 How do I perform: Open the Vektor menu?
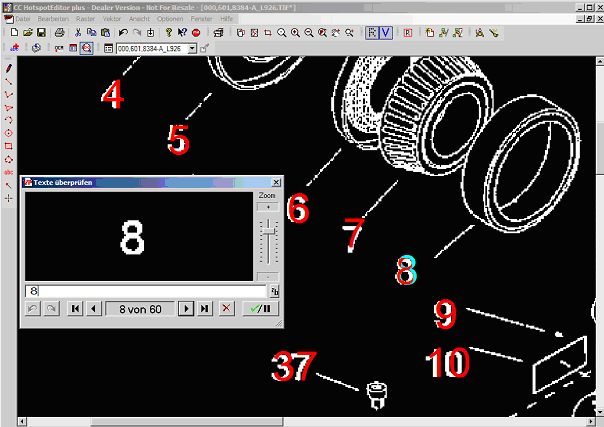tap(112, 18)
